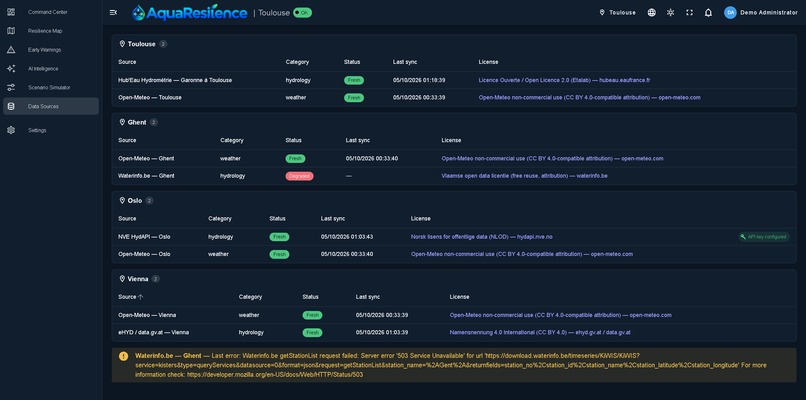Open the Open-Meteo license link in Toulouse row
This screenshot has width=806, height=400.
pyautogui.click(x=590, y=97)
